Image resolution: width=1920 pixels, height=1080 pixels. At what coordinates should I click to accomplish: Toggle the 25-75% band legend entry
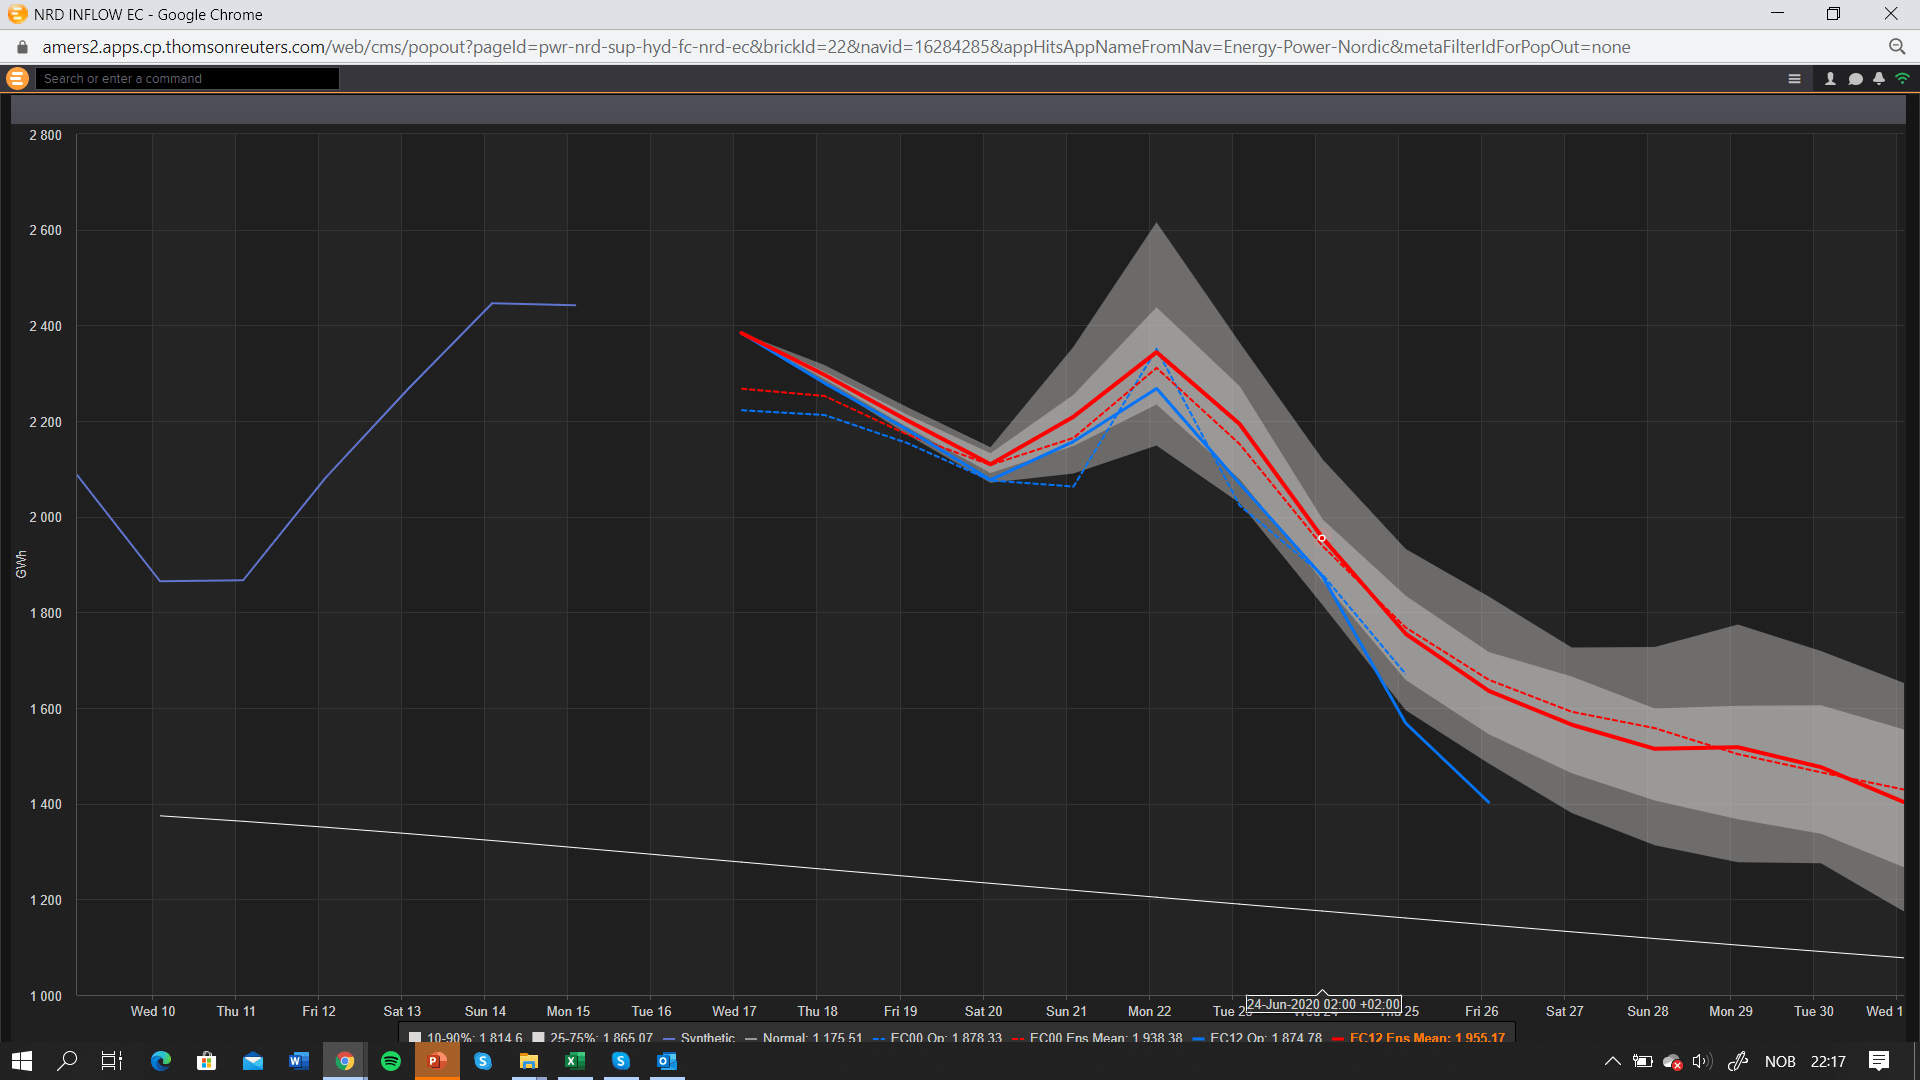click(592, 1038)
